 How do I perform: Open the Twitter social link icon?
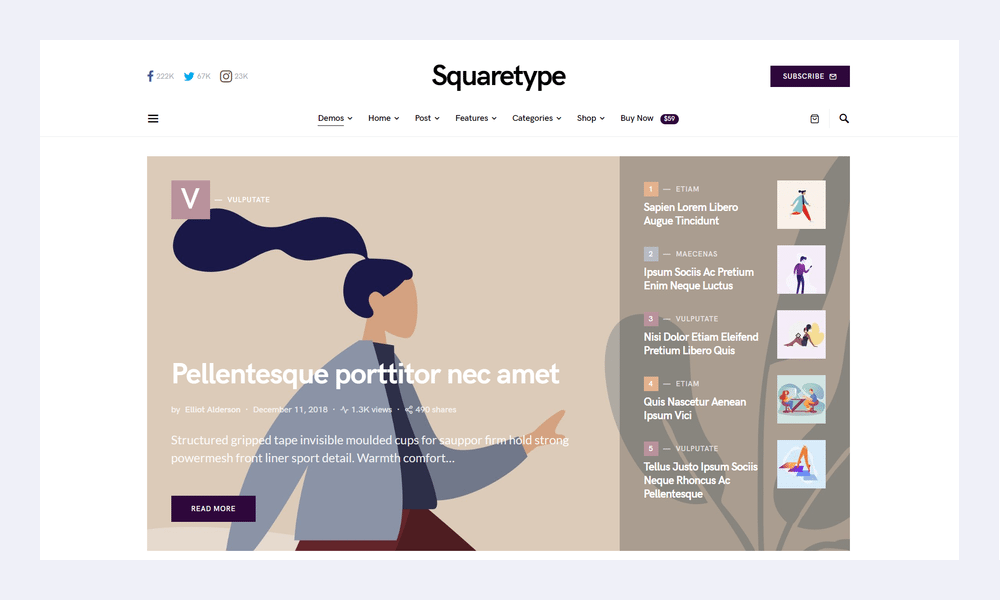click(189, 77)
